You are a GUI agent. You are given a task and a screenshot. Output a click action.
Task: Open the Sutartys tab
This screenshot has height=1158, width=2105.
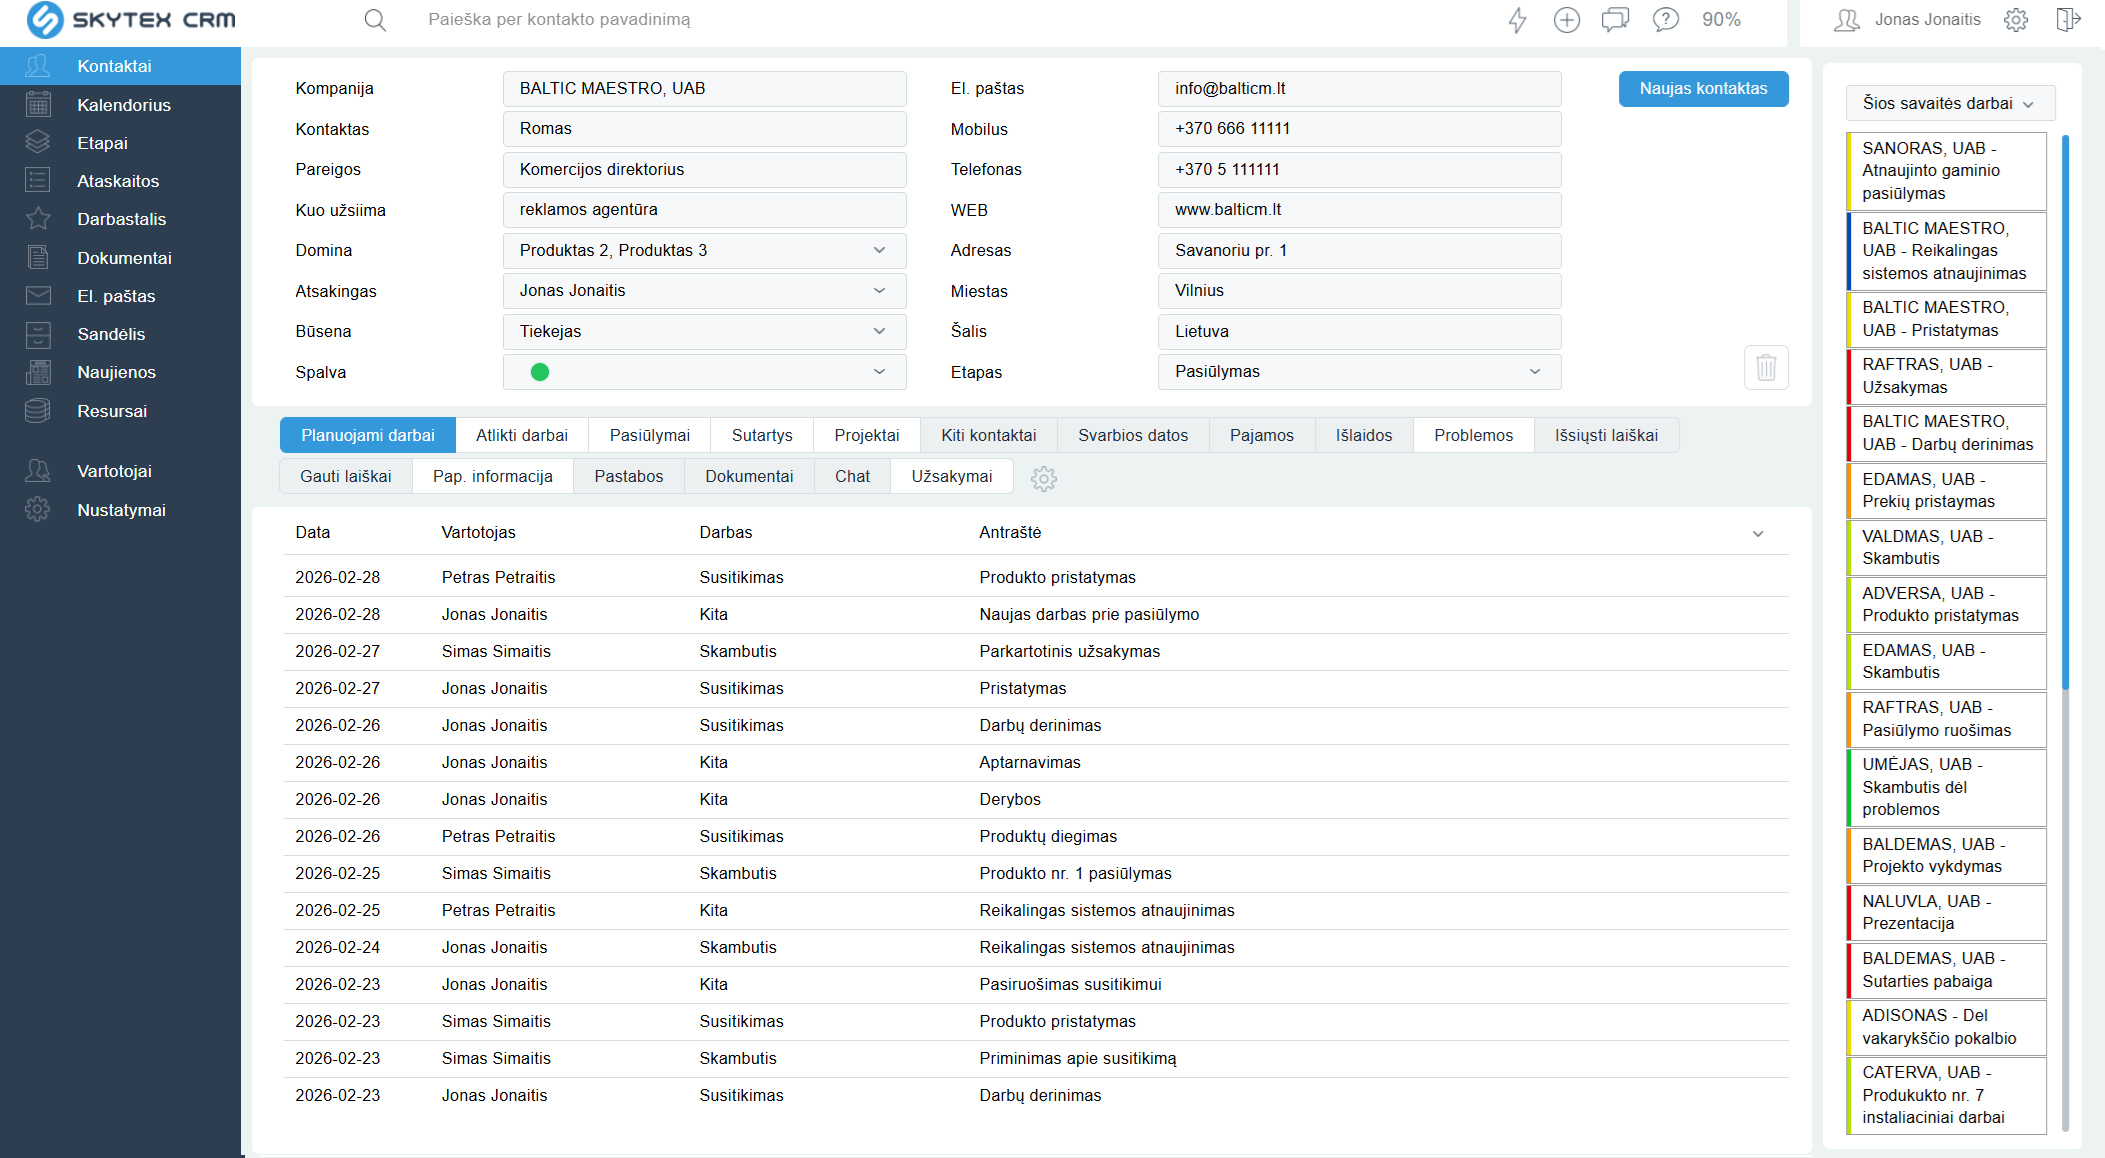[x=762, y=435]
